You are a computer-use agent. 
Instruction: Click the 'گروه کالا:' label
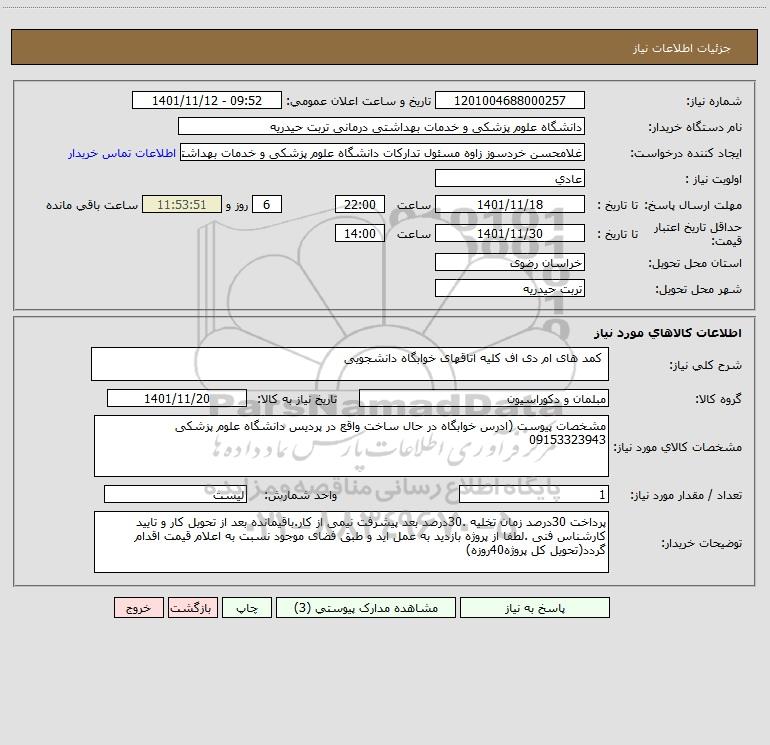click(x=718, y=399)
